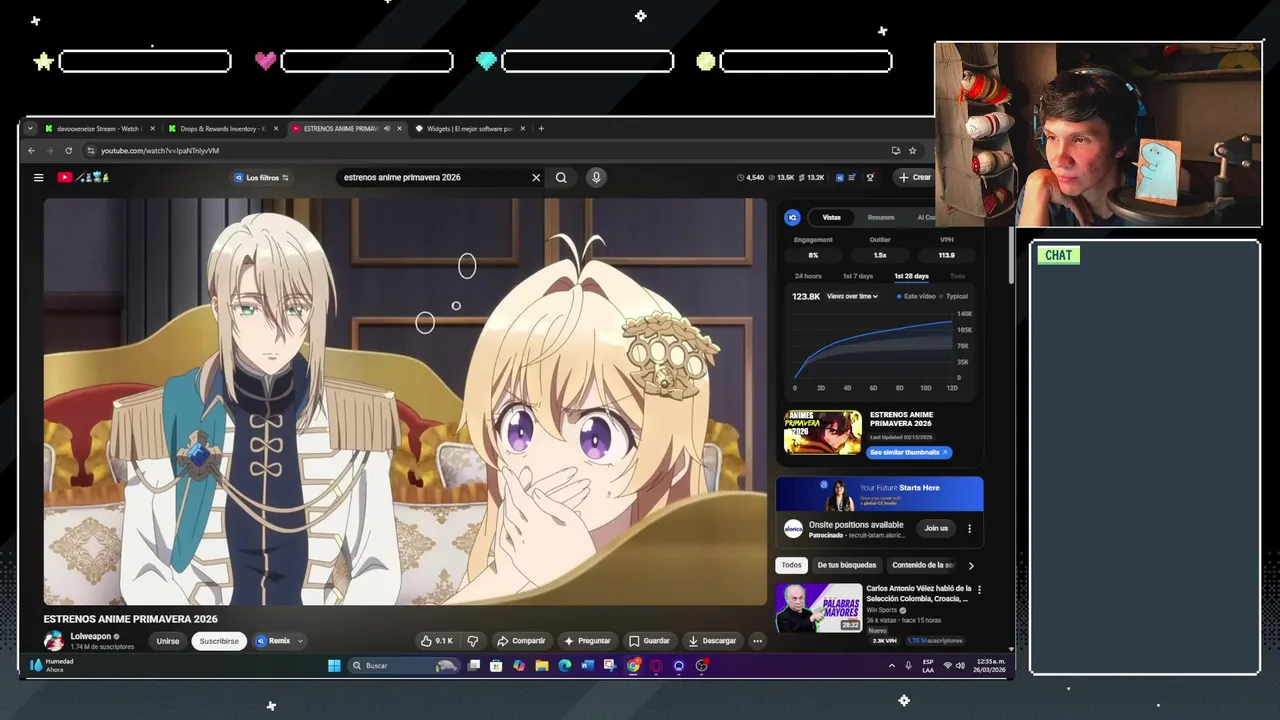Close the ESTRENOS ANIME browser tab
This screenshot has height=720, width=1280.
click(x=400, y=128)
